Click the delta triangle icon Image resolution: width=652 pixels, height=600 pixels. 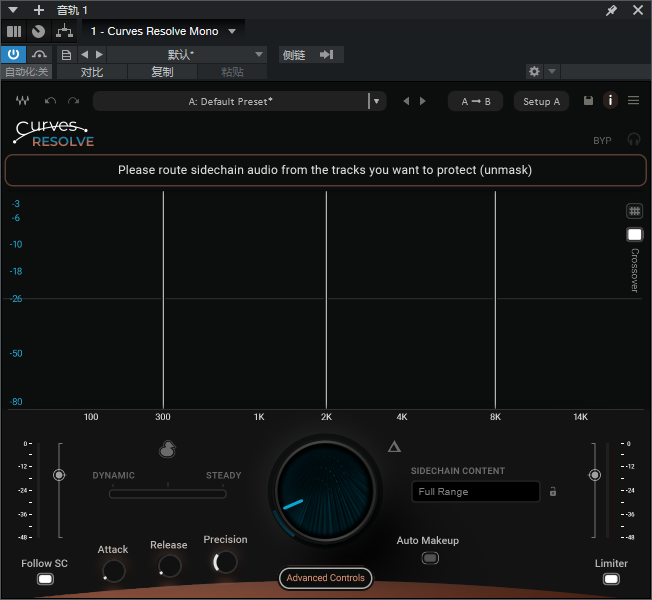tap(394, 447)
